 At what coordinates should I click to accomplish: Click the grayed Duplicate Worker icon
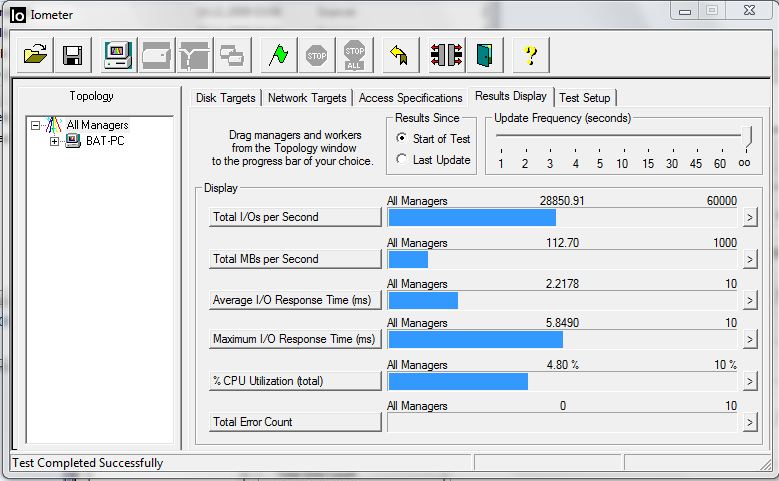[x=232, y=55]
